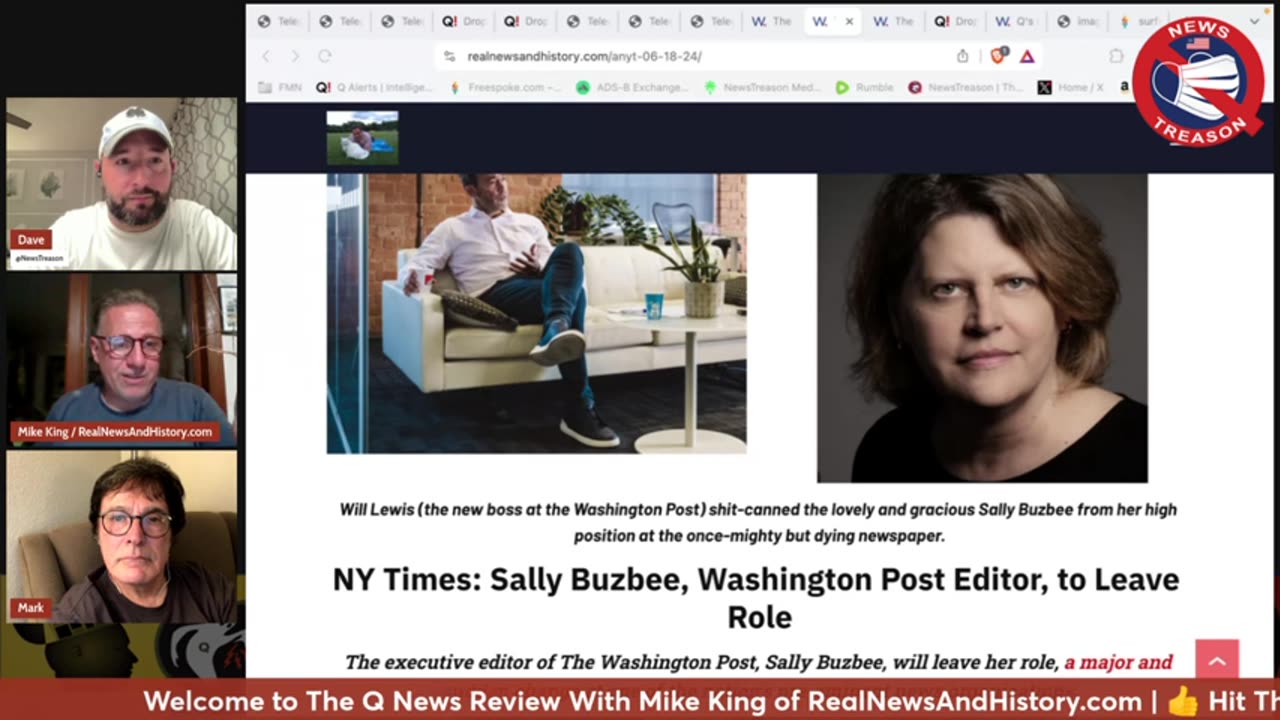Screen dimensions: 1280x720
Task: Click Dave's webcam video tile
Action: pos(122,184)
